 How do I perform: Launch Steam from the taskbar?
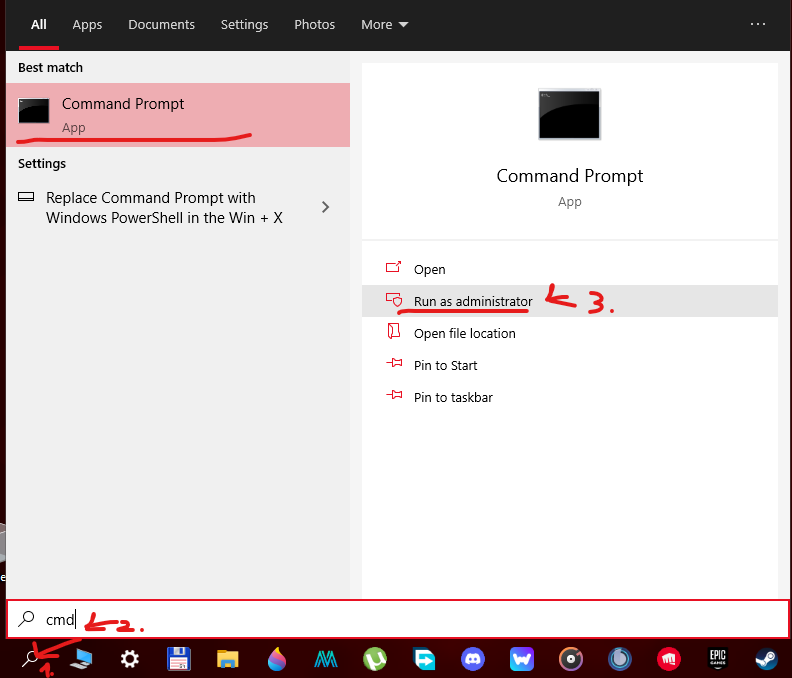[767, 659]
